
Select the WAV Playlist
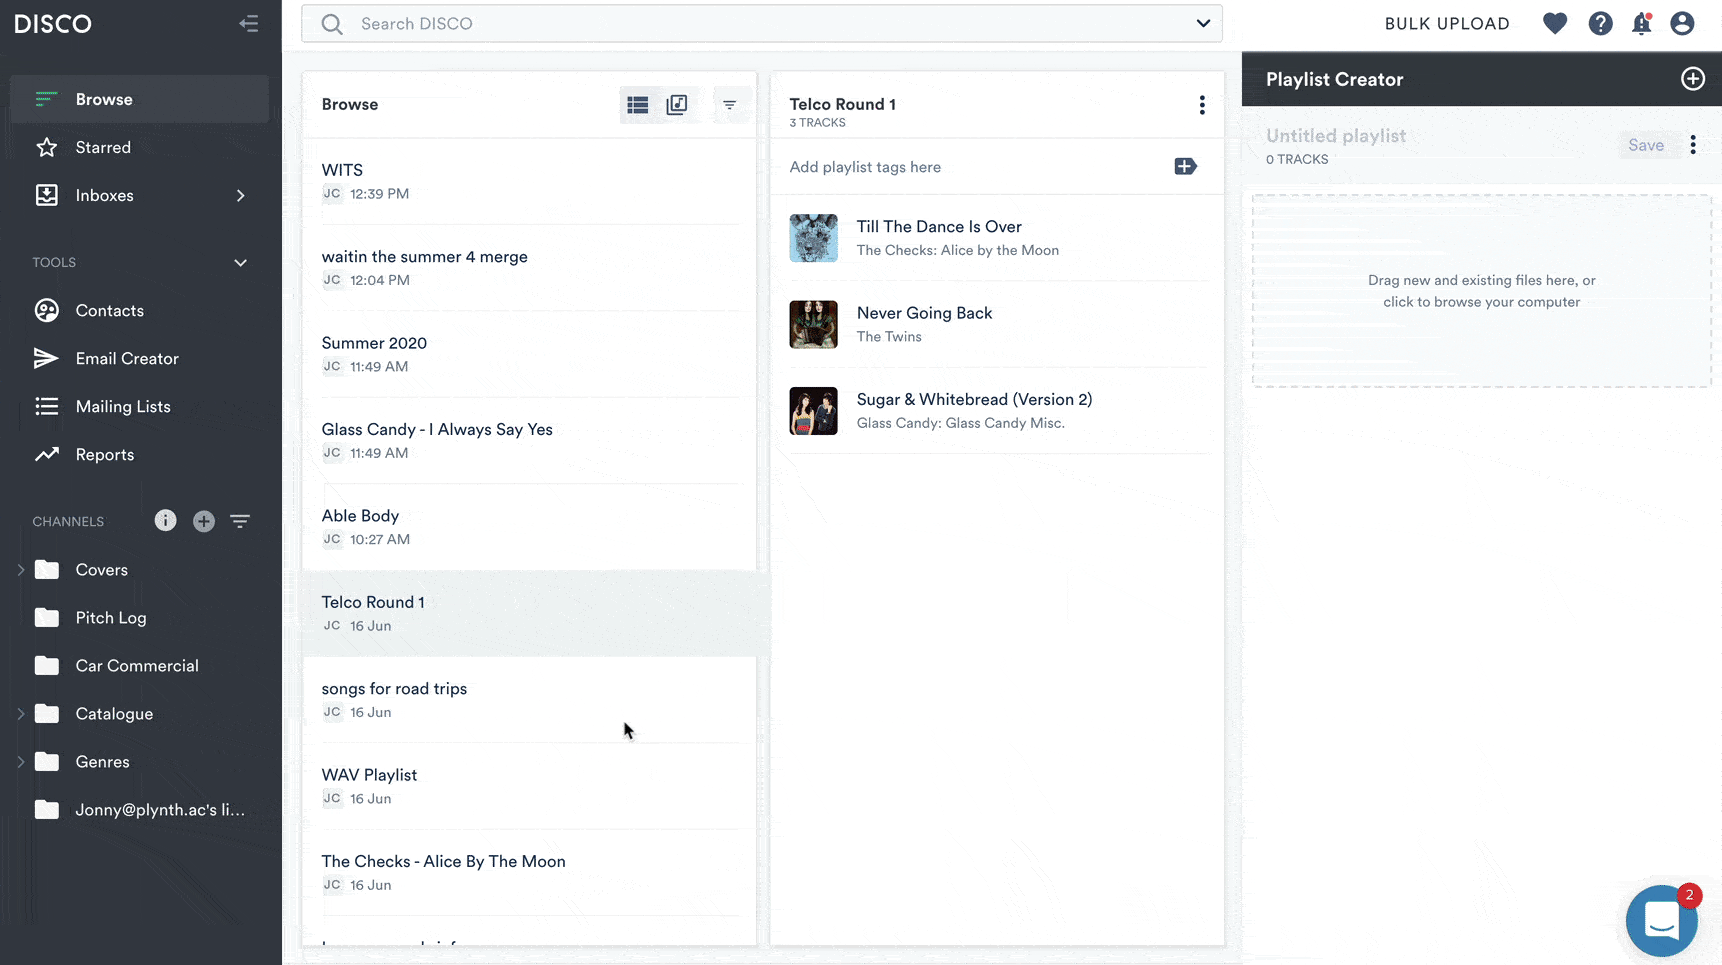530,786
